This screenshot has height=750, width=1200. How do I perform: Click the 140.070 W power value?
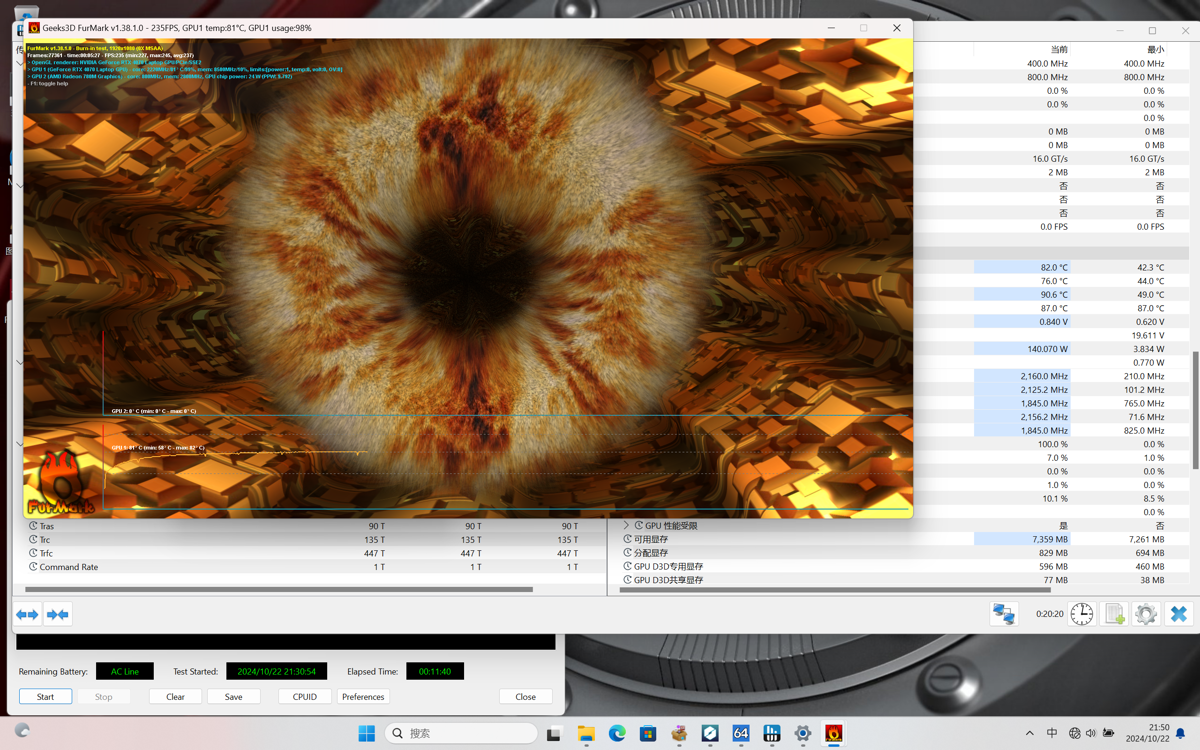(x=1048, y=349)
